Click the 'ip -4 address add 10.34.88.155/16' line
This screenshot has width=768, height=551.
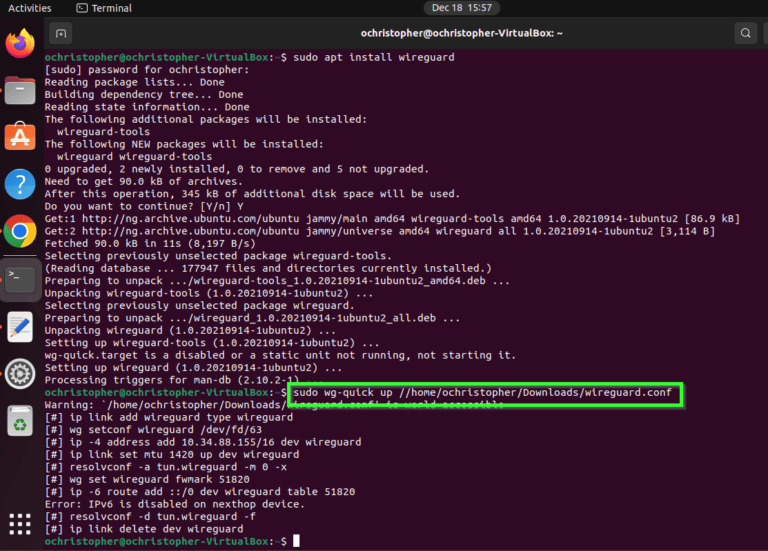point(203,442)
